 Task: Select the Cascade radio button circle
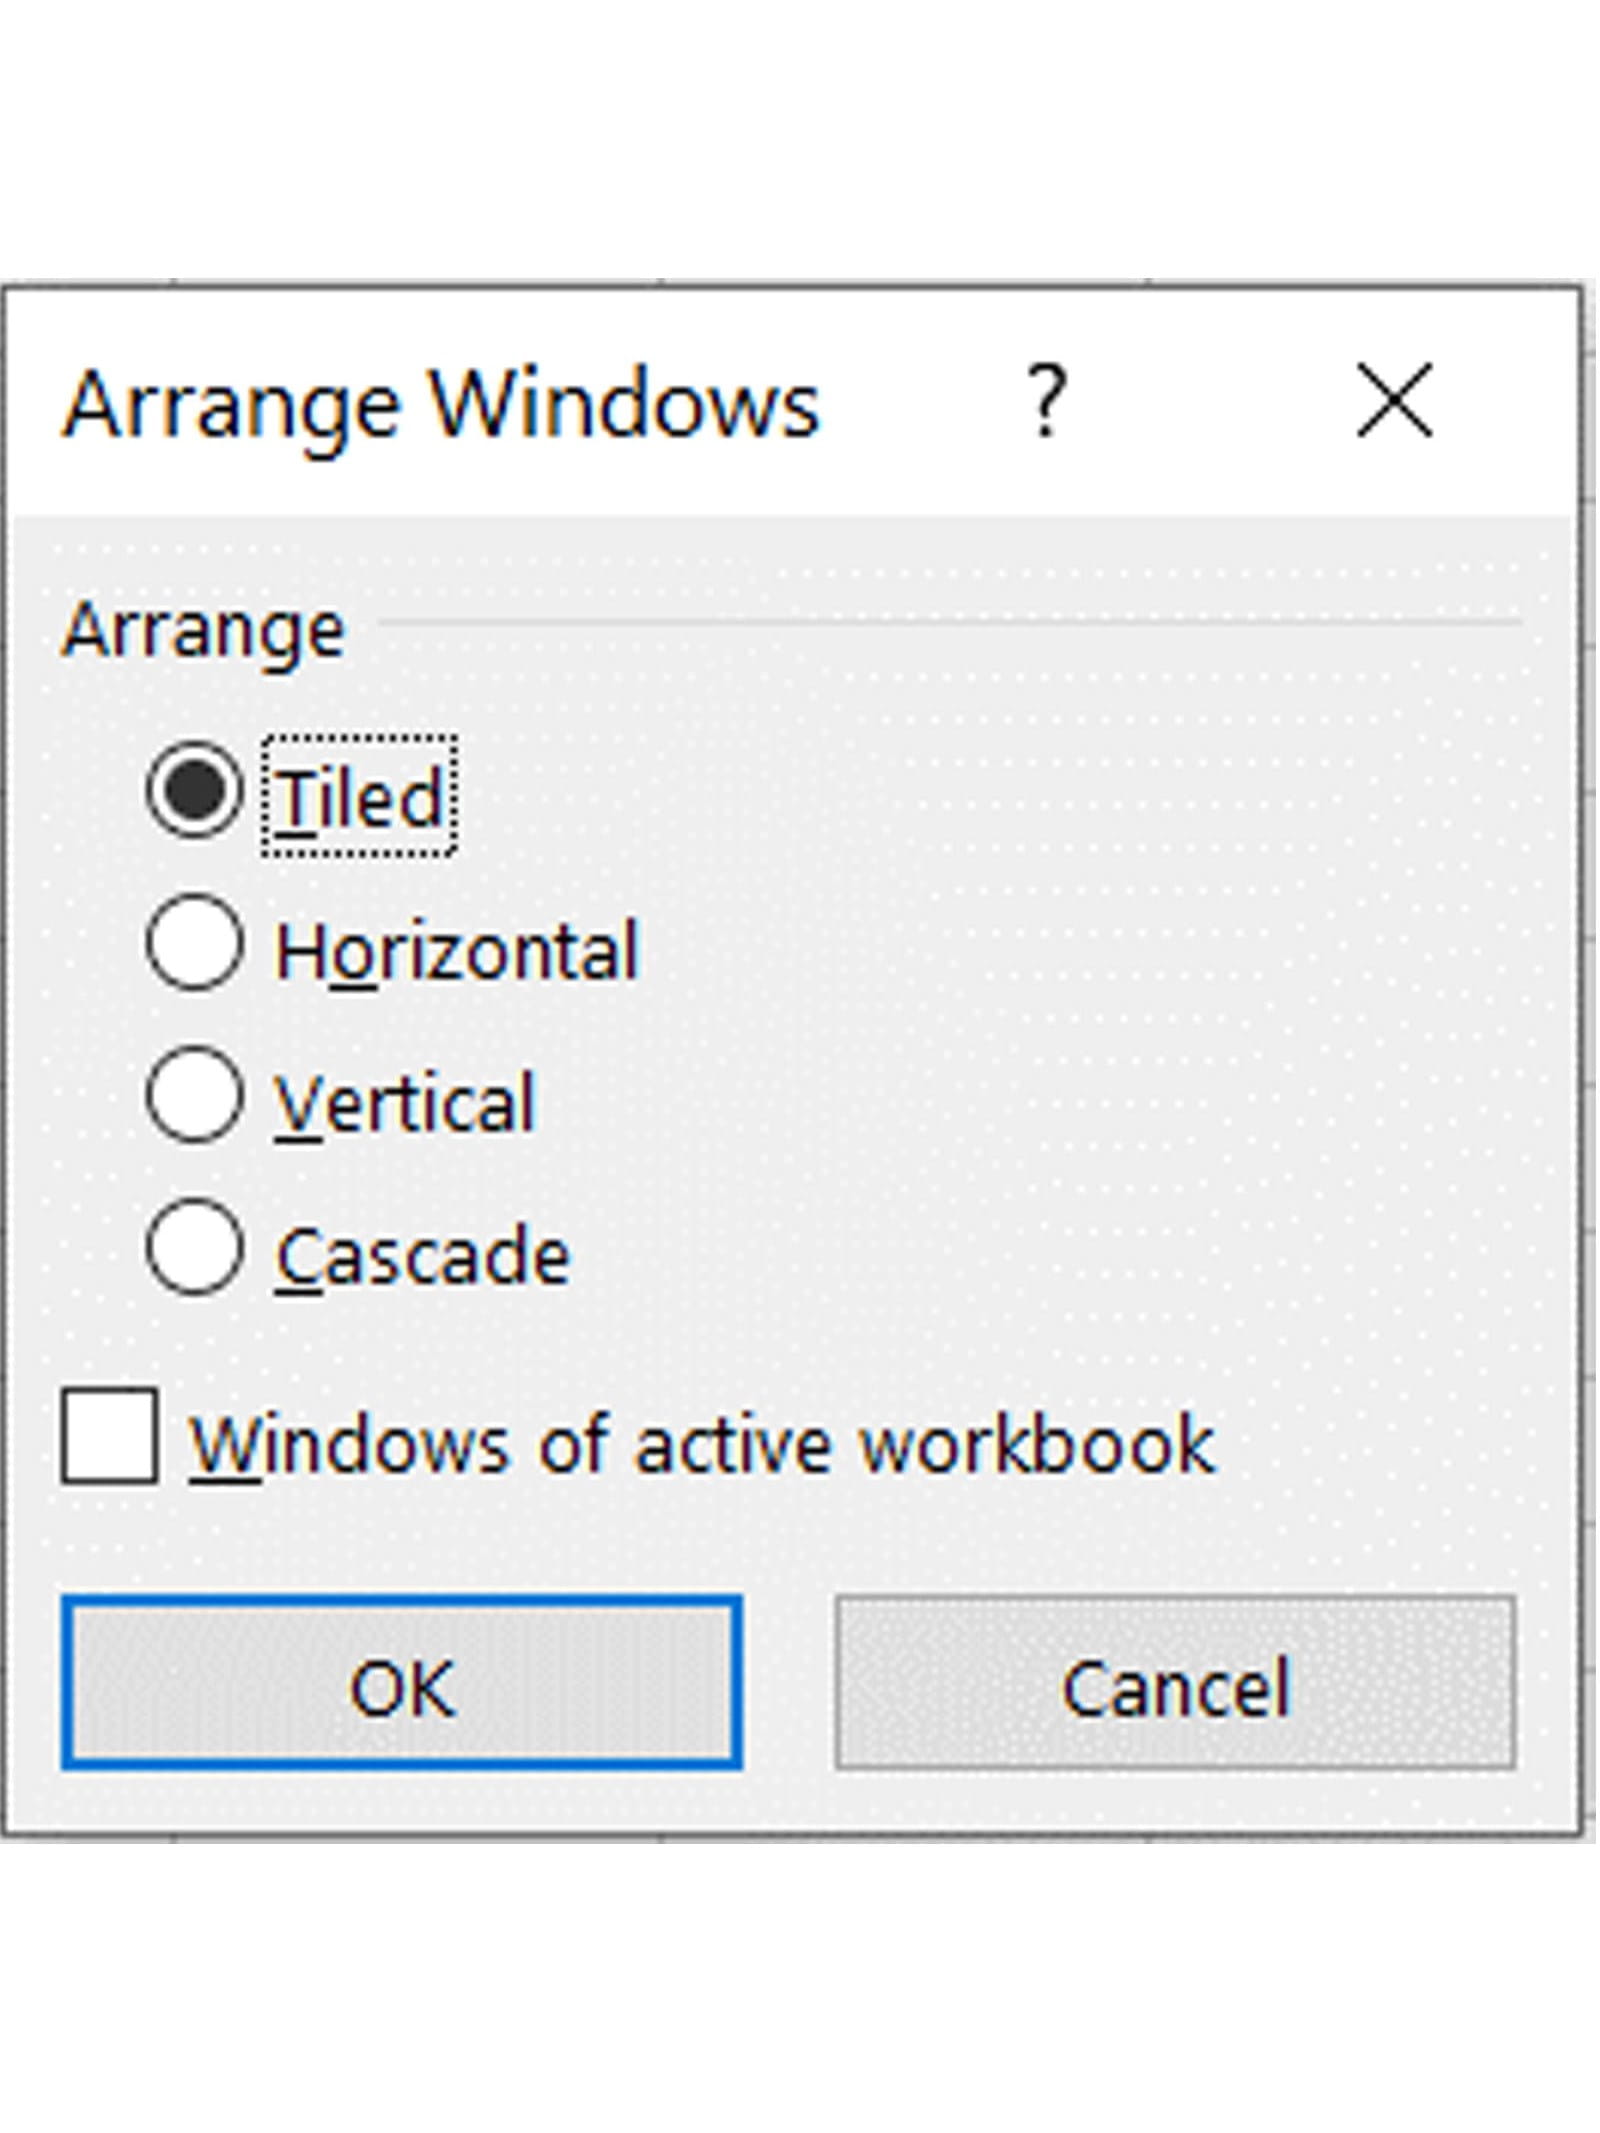(194, 1247)
